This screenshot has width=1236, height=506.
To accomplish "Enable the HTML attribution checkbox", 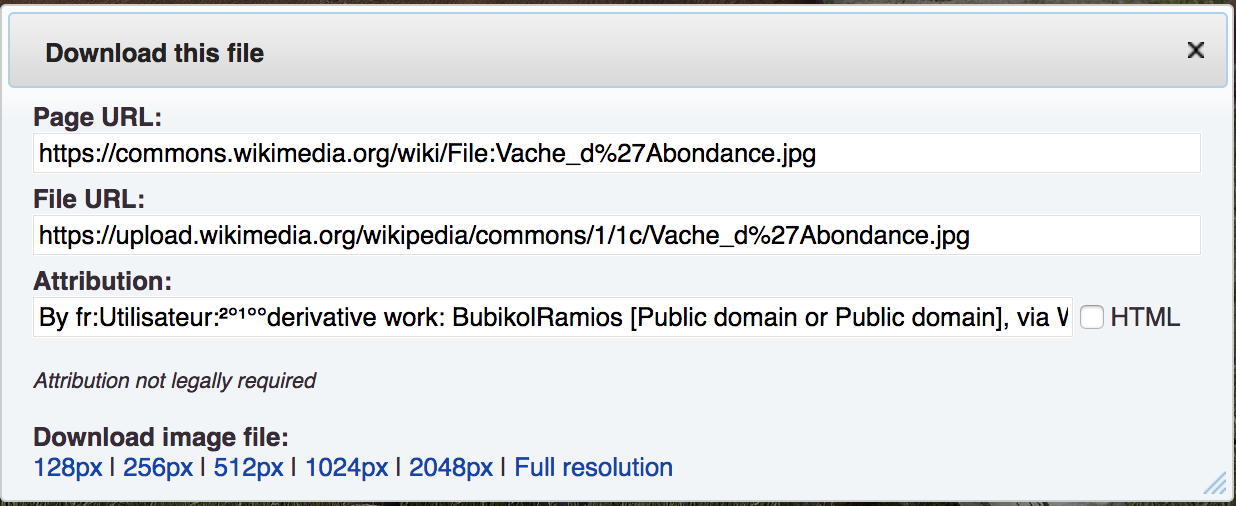I will [x=1092, y=318].
